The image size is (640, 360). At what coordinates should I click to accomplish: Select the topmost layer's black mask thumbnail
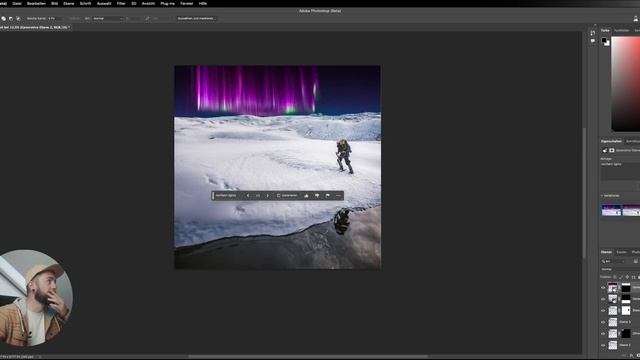pos(626,288)
